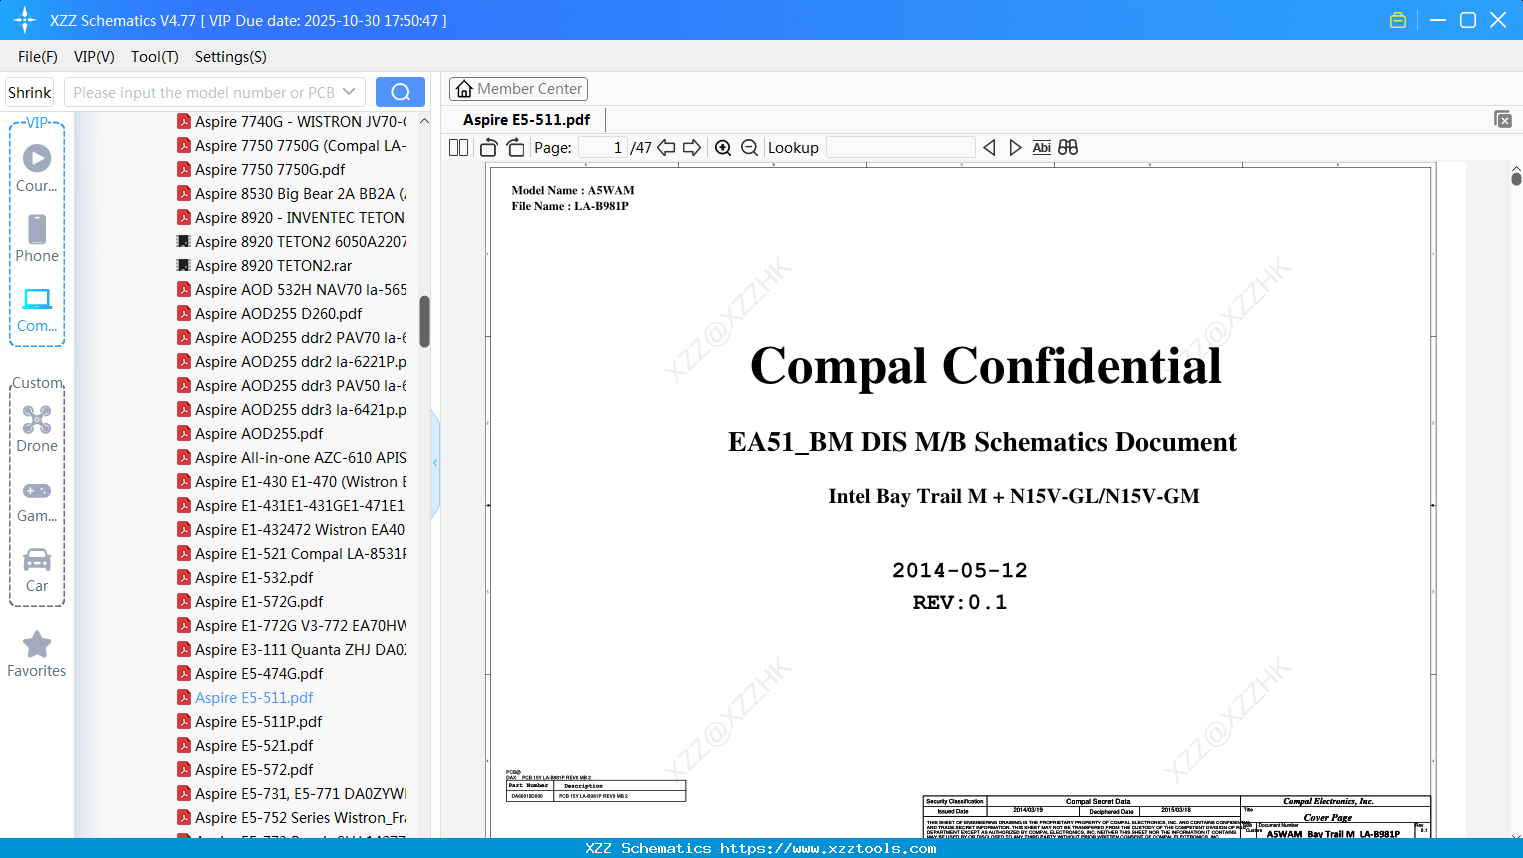The height and width of the screenshot is (858, 1523).
Task: Select the Computer category icon
Action: [37, 309]
